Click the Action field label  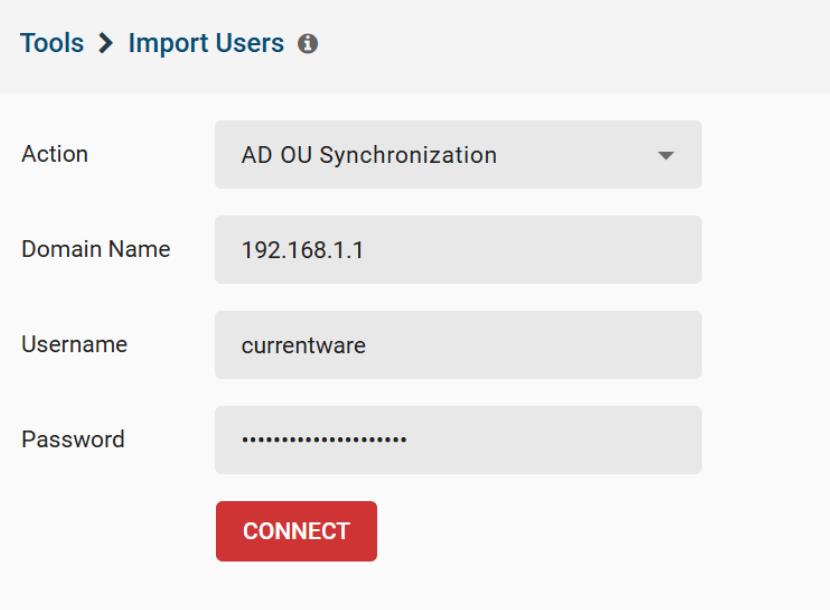[55, 154]
